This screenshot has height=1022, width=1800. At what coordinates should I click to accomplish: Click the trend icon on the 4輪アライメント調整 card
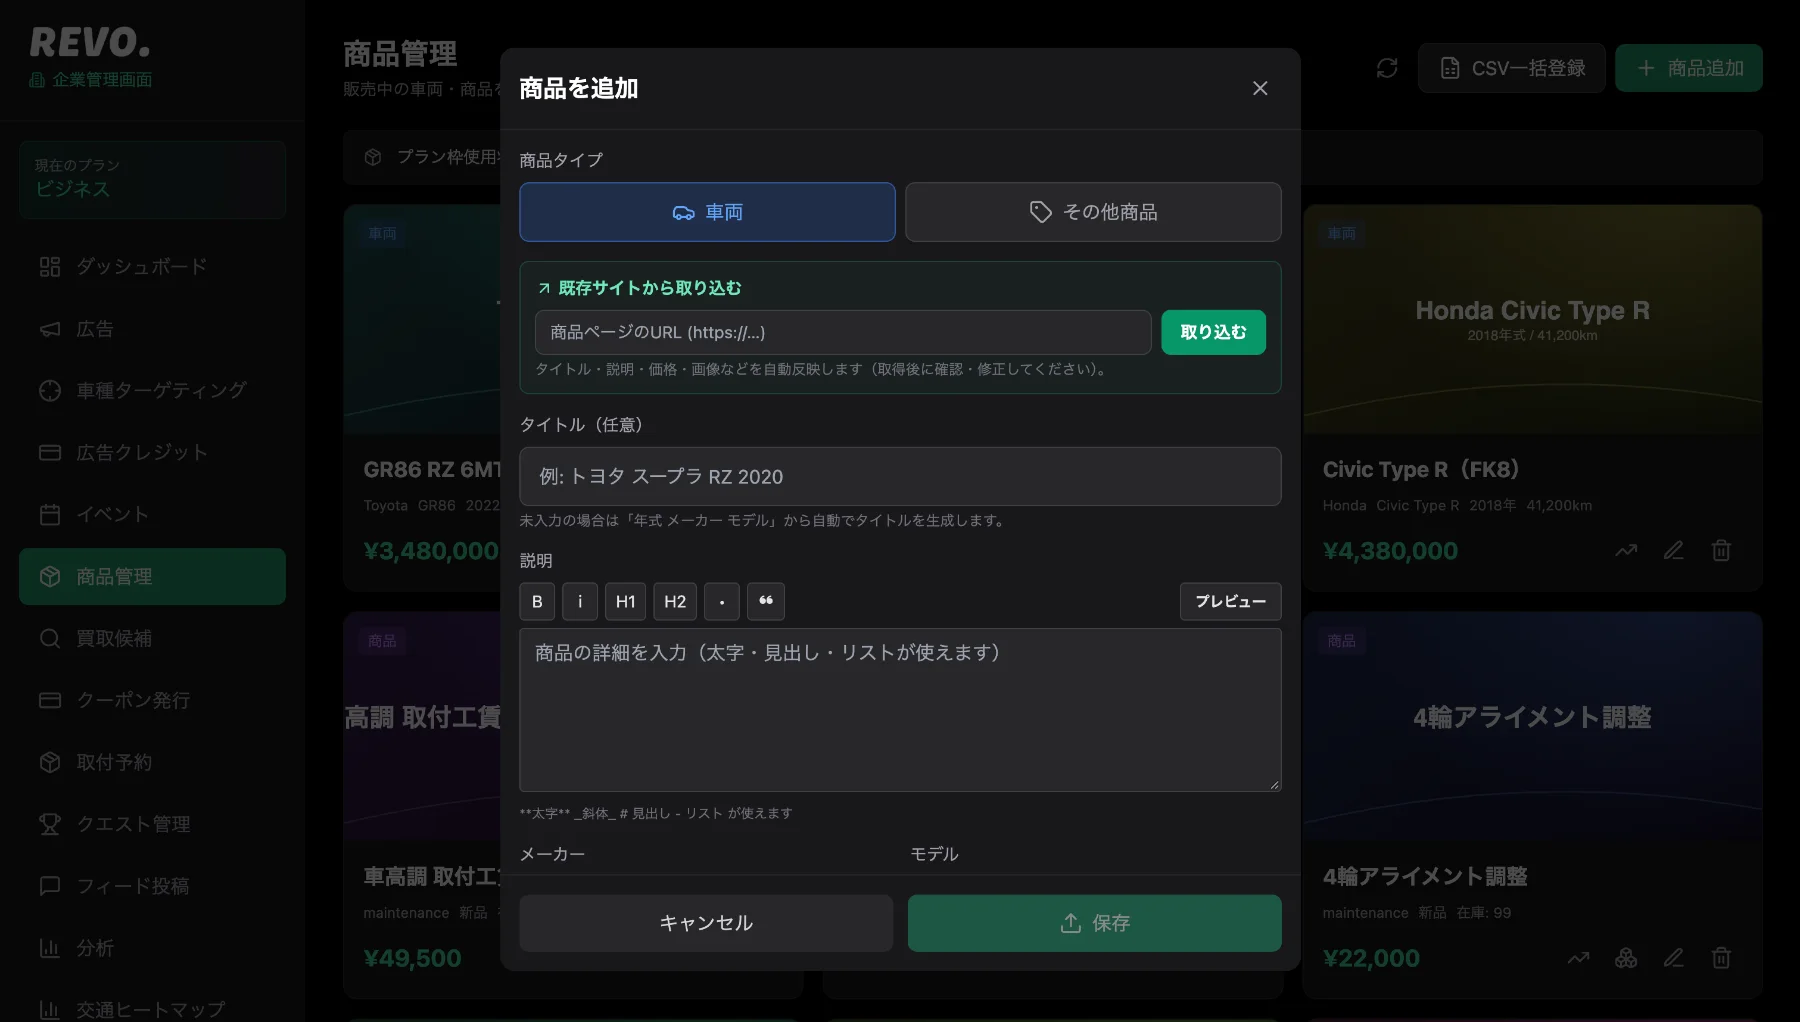click(1578, 958)
